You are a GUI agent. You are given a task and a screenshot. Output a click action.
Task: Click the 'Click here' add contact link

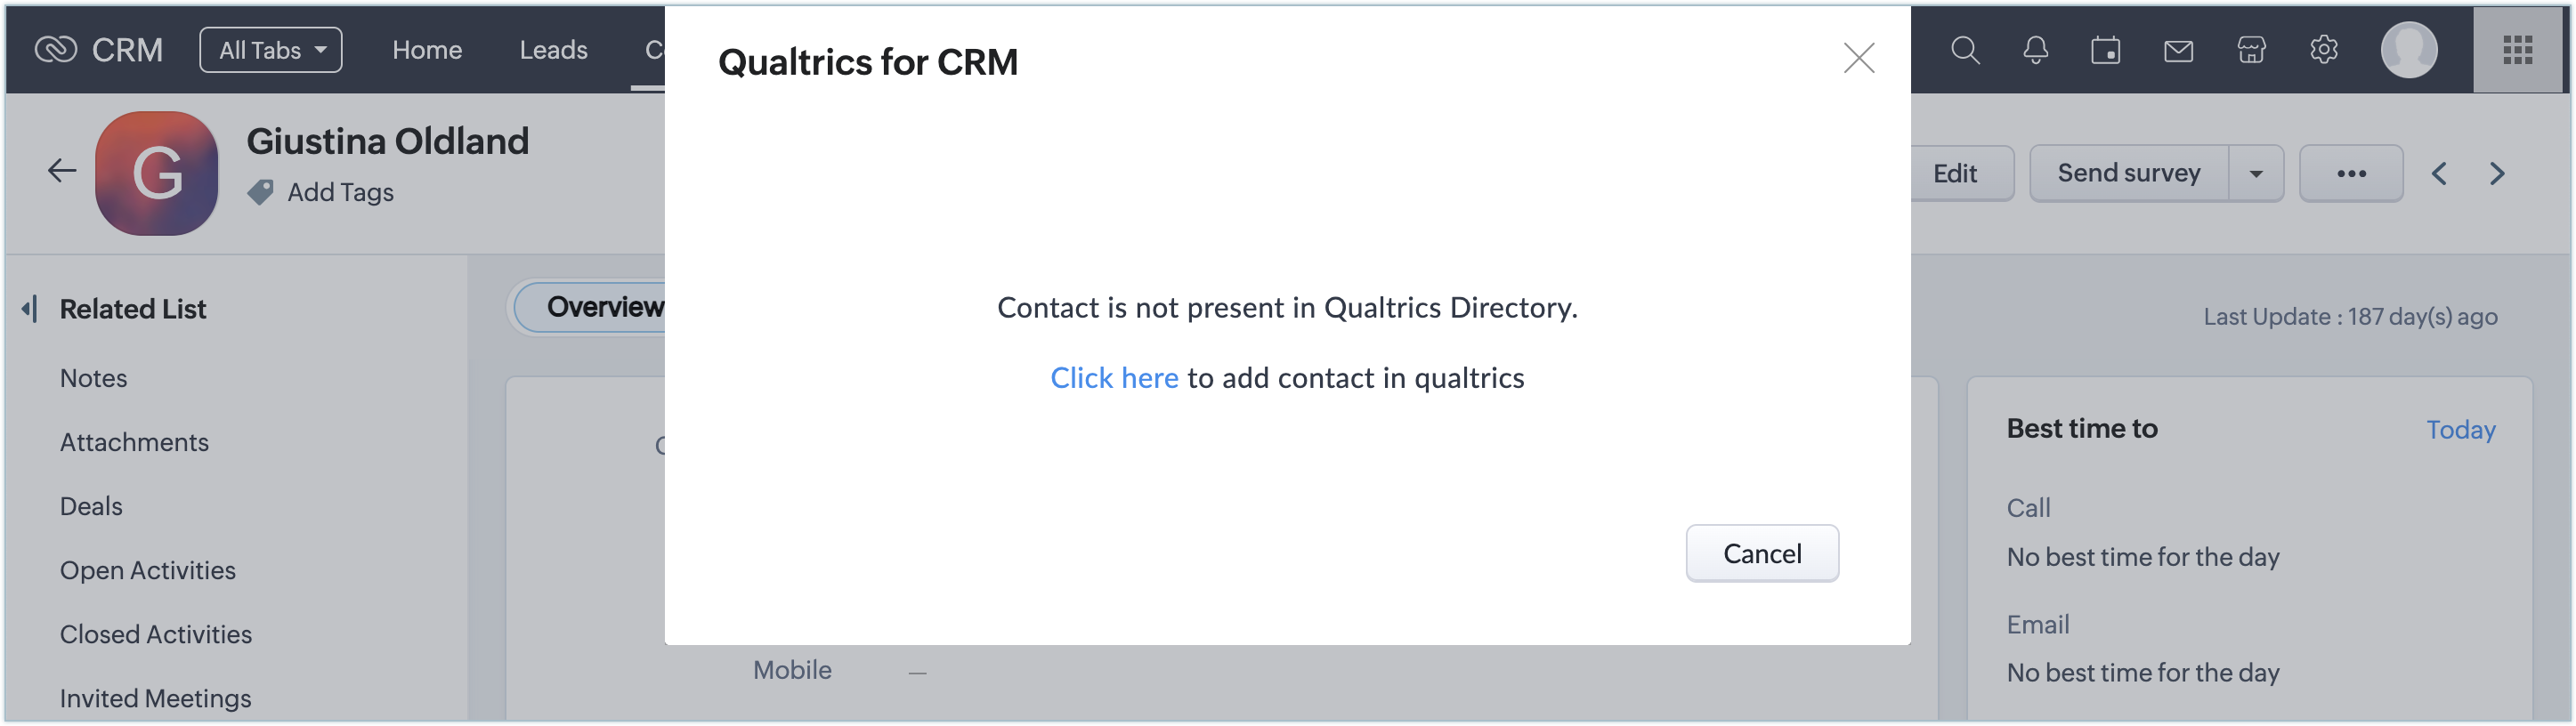coord(1114,378)
